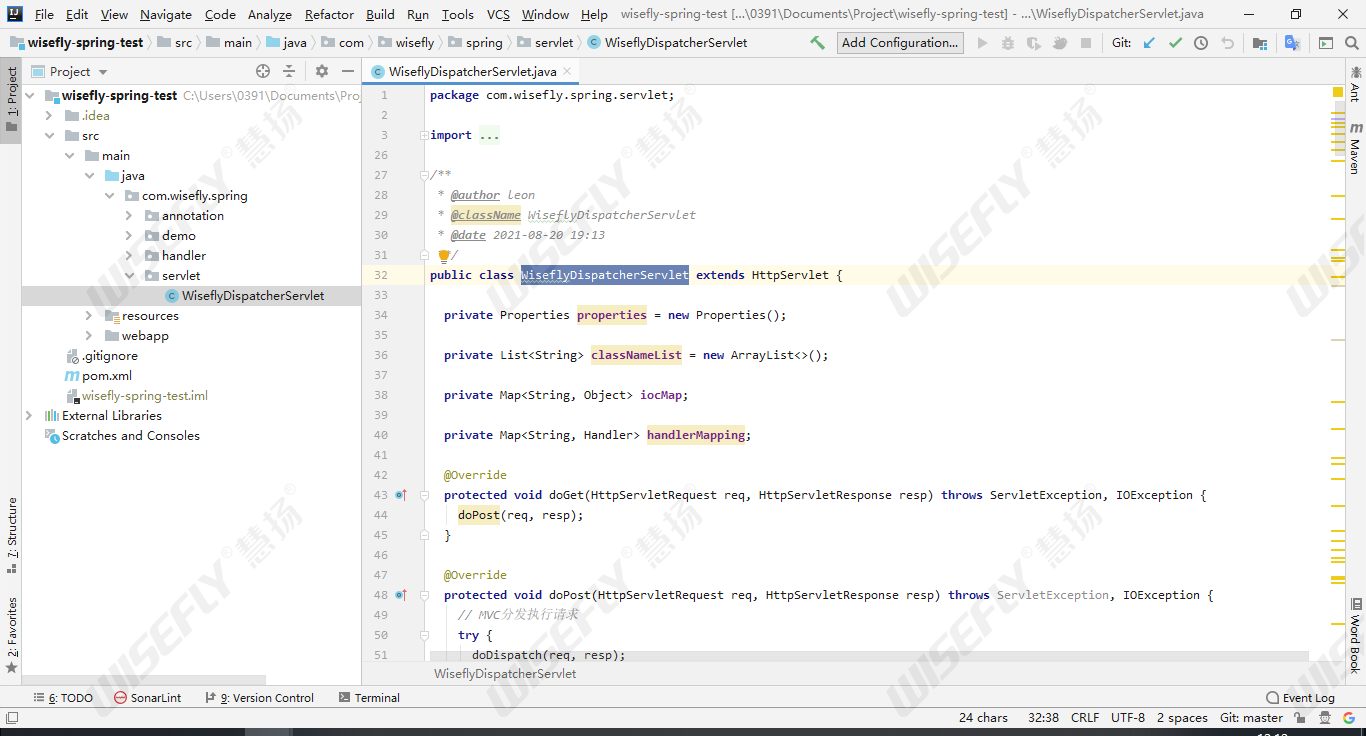Click the Git rollback undo icon
Image resolution: width=1366 pixels, height=736 pixels.
pyautogui.click(x=1227, y=43)
